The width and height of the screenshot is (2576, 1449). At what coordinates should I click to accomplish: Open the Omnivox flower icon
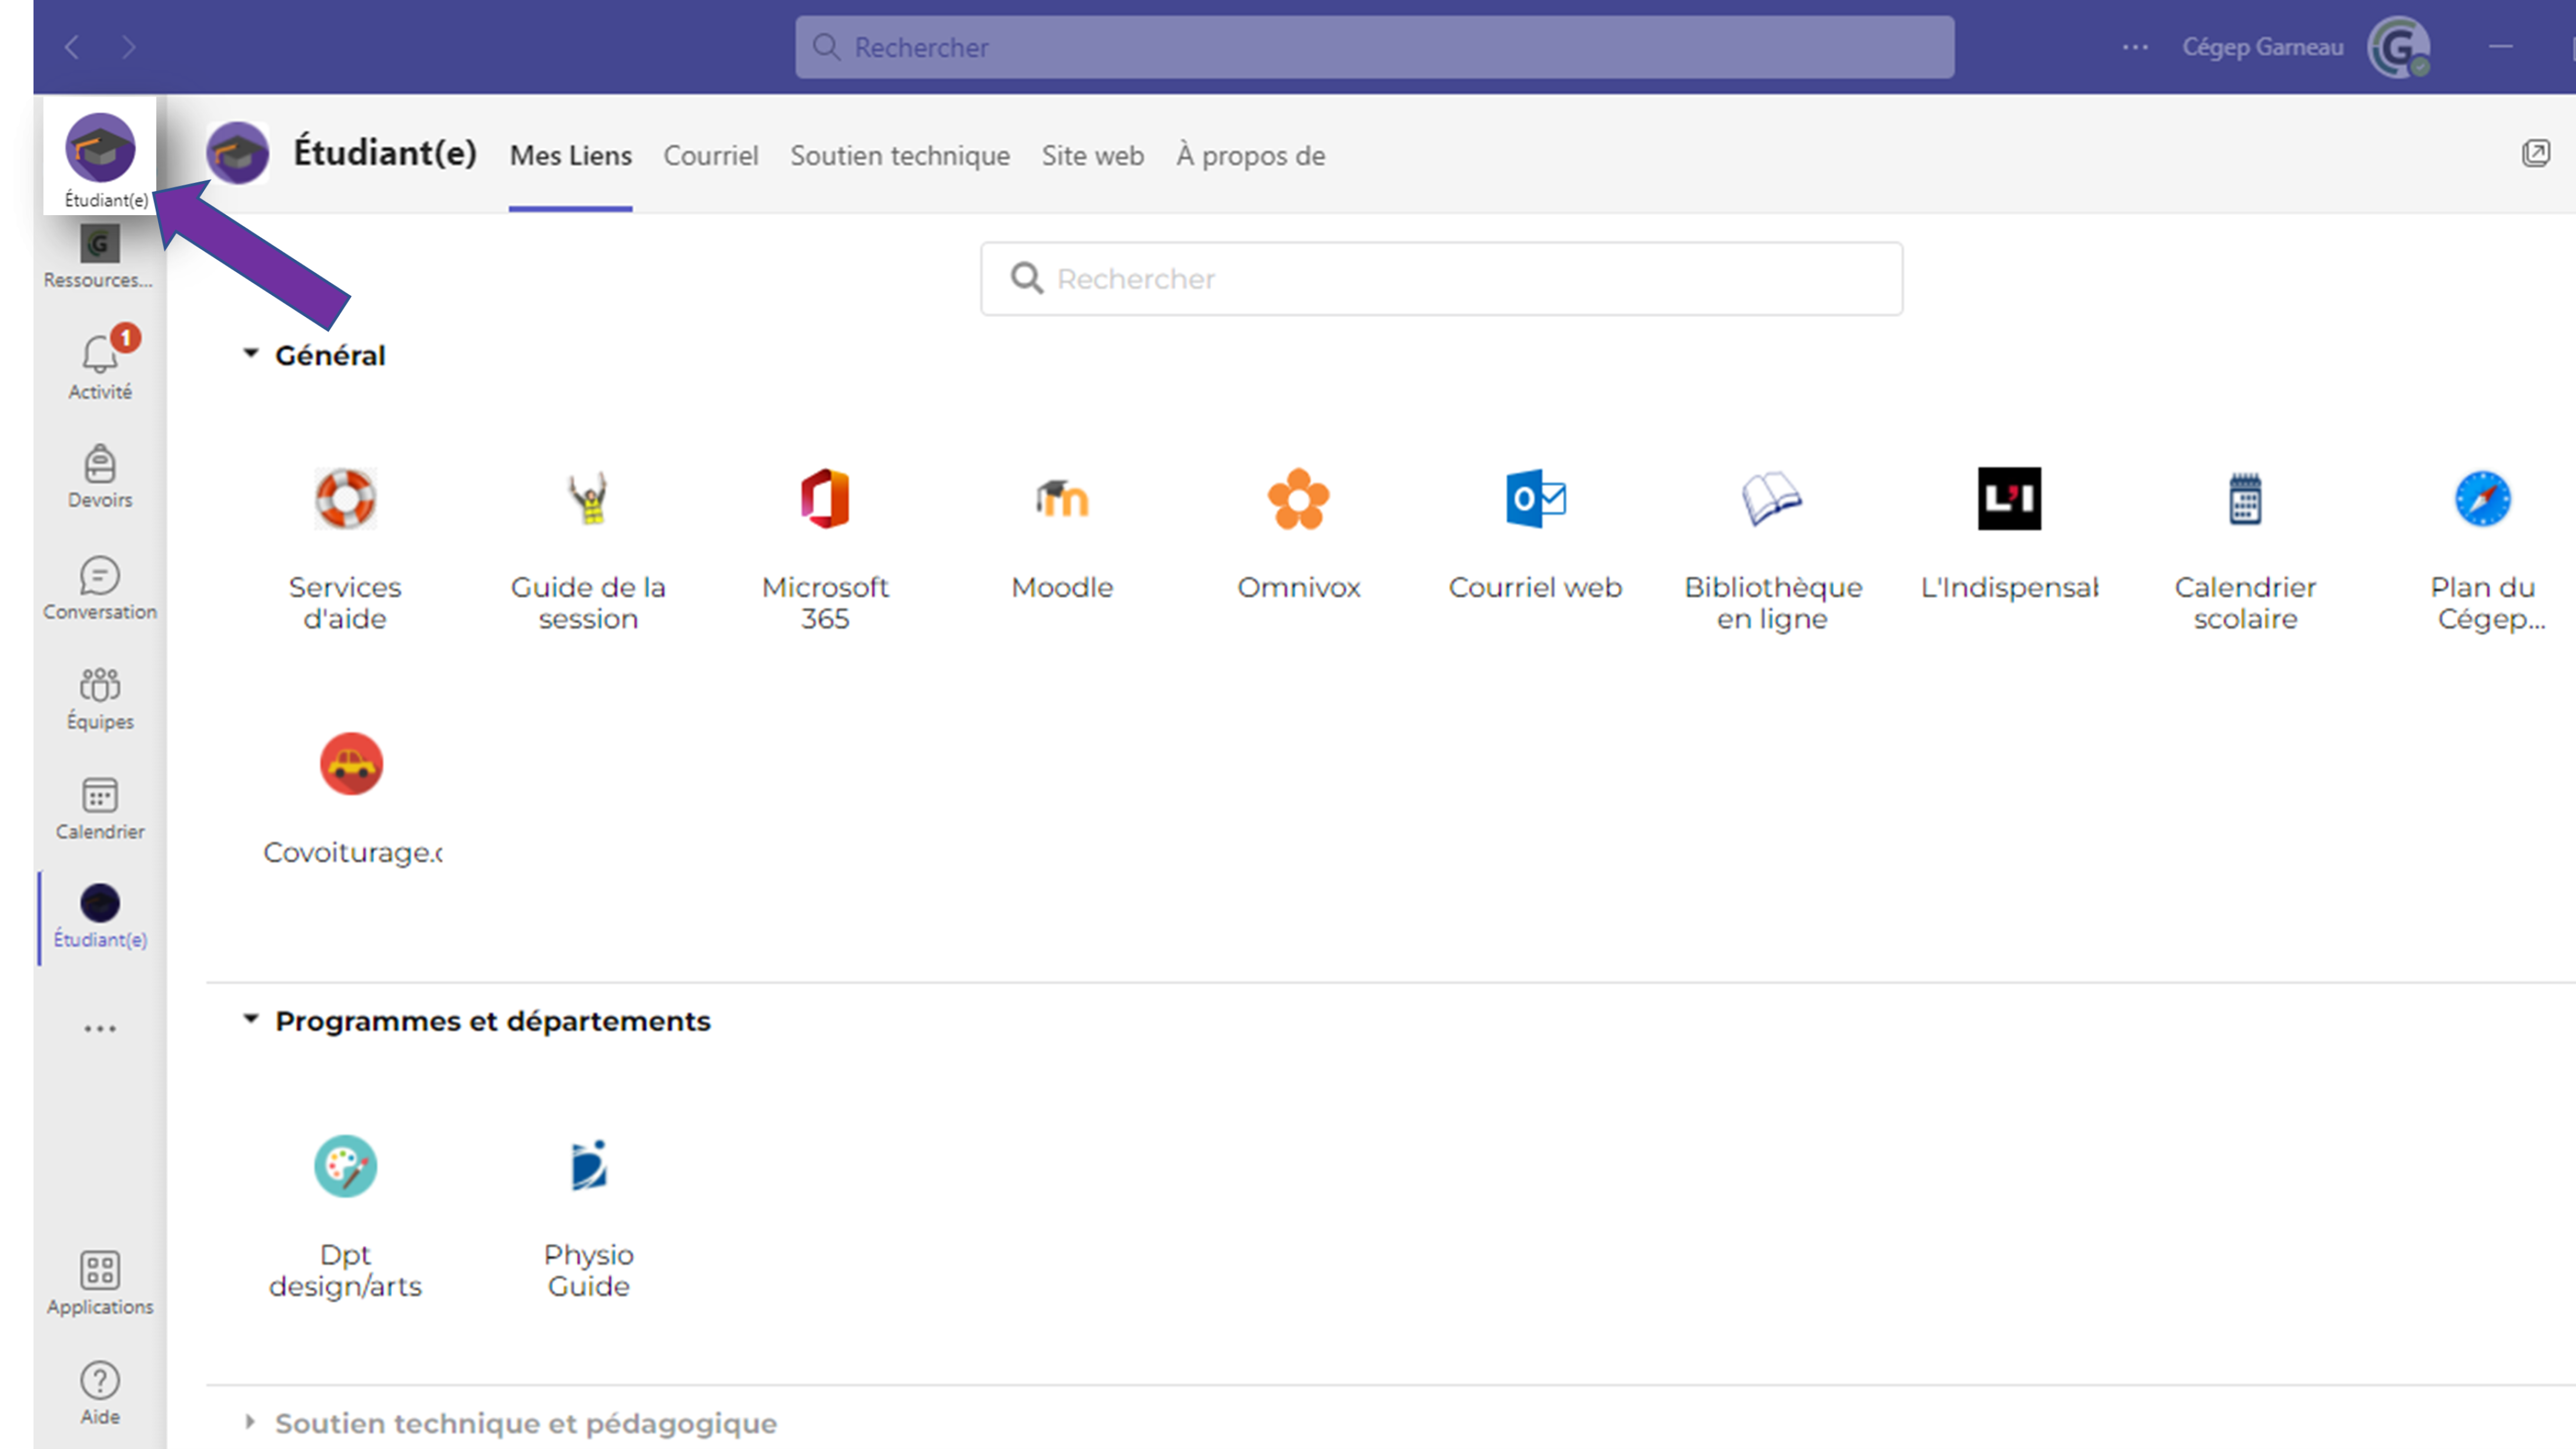tap(1298, 499)
